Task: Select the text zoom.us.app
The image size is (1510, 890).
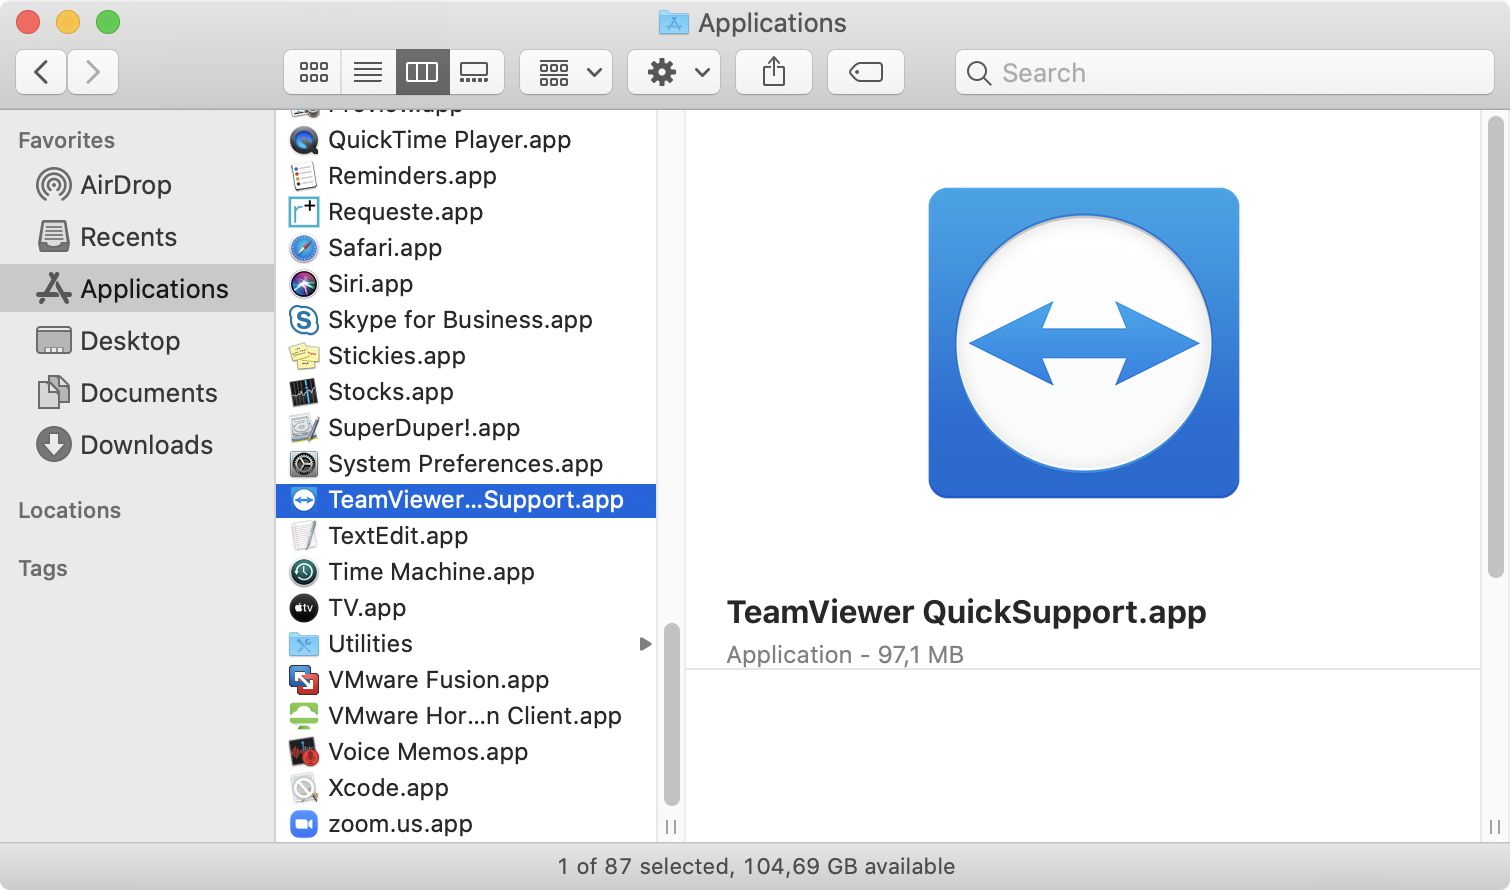Action: (x=400, y=824)
